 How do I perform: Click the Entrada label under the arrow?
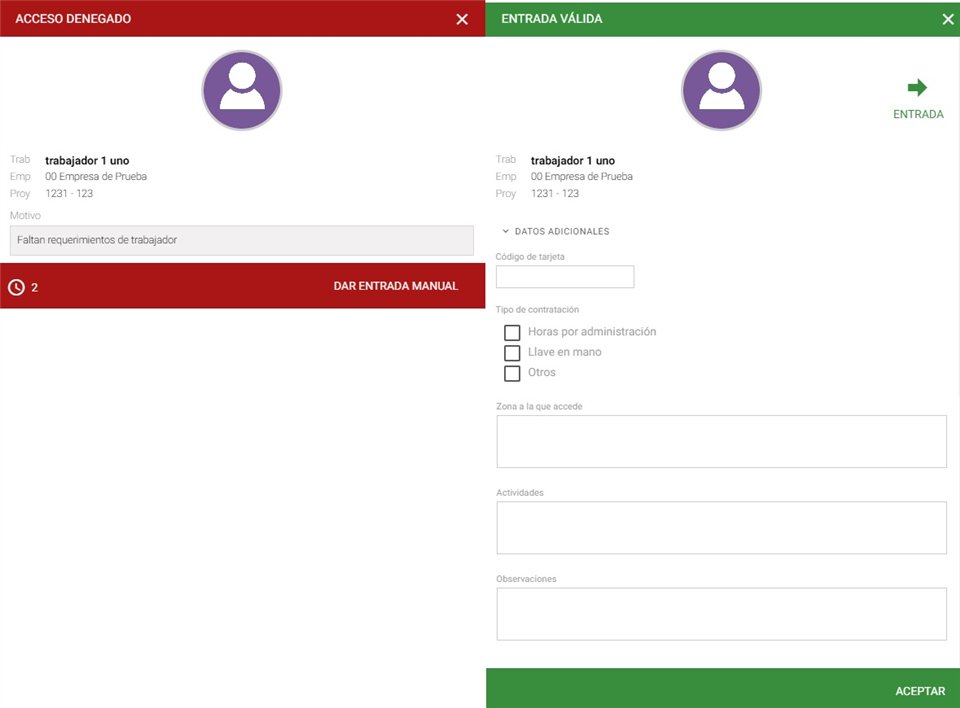pyautogui.click(x=917, y=114)
